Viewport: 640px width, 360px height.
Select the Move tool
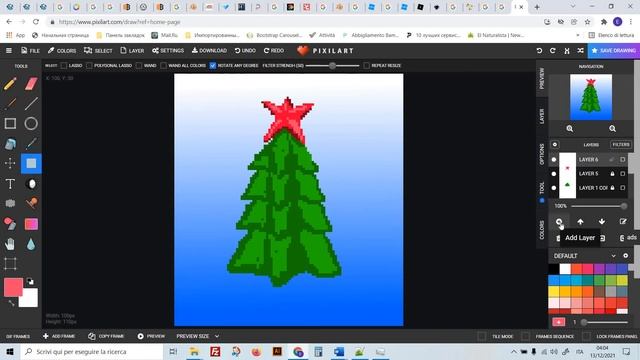point(10,163)
